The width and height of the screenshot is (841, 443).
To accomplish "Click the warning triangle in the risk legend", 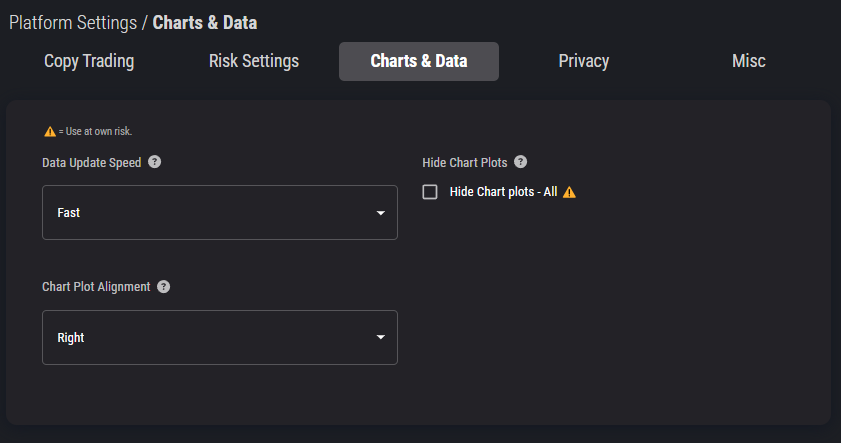I will [x=50, y=131].
